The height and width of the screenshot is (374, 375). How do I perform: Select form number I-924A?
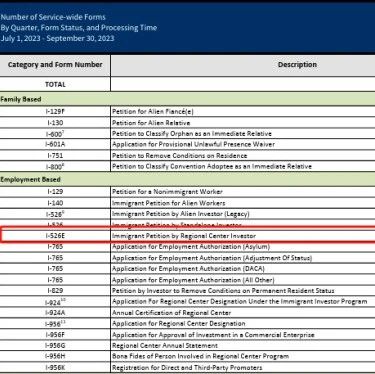coord(55,313)
